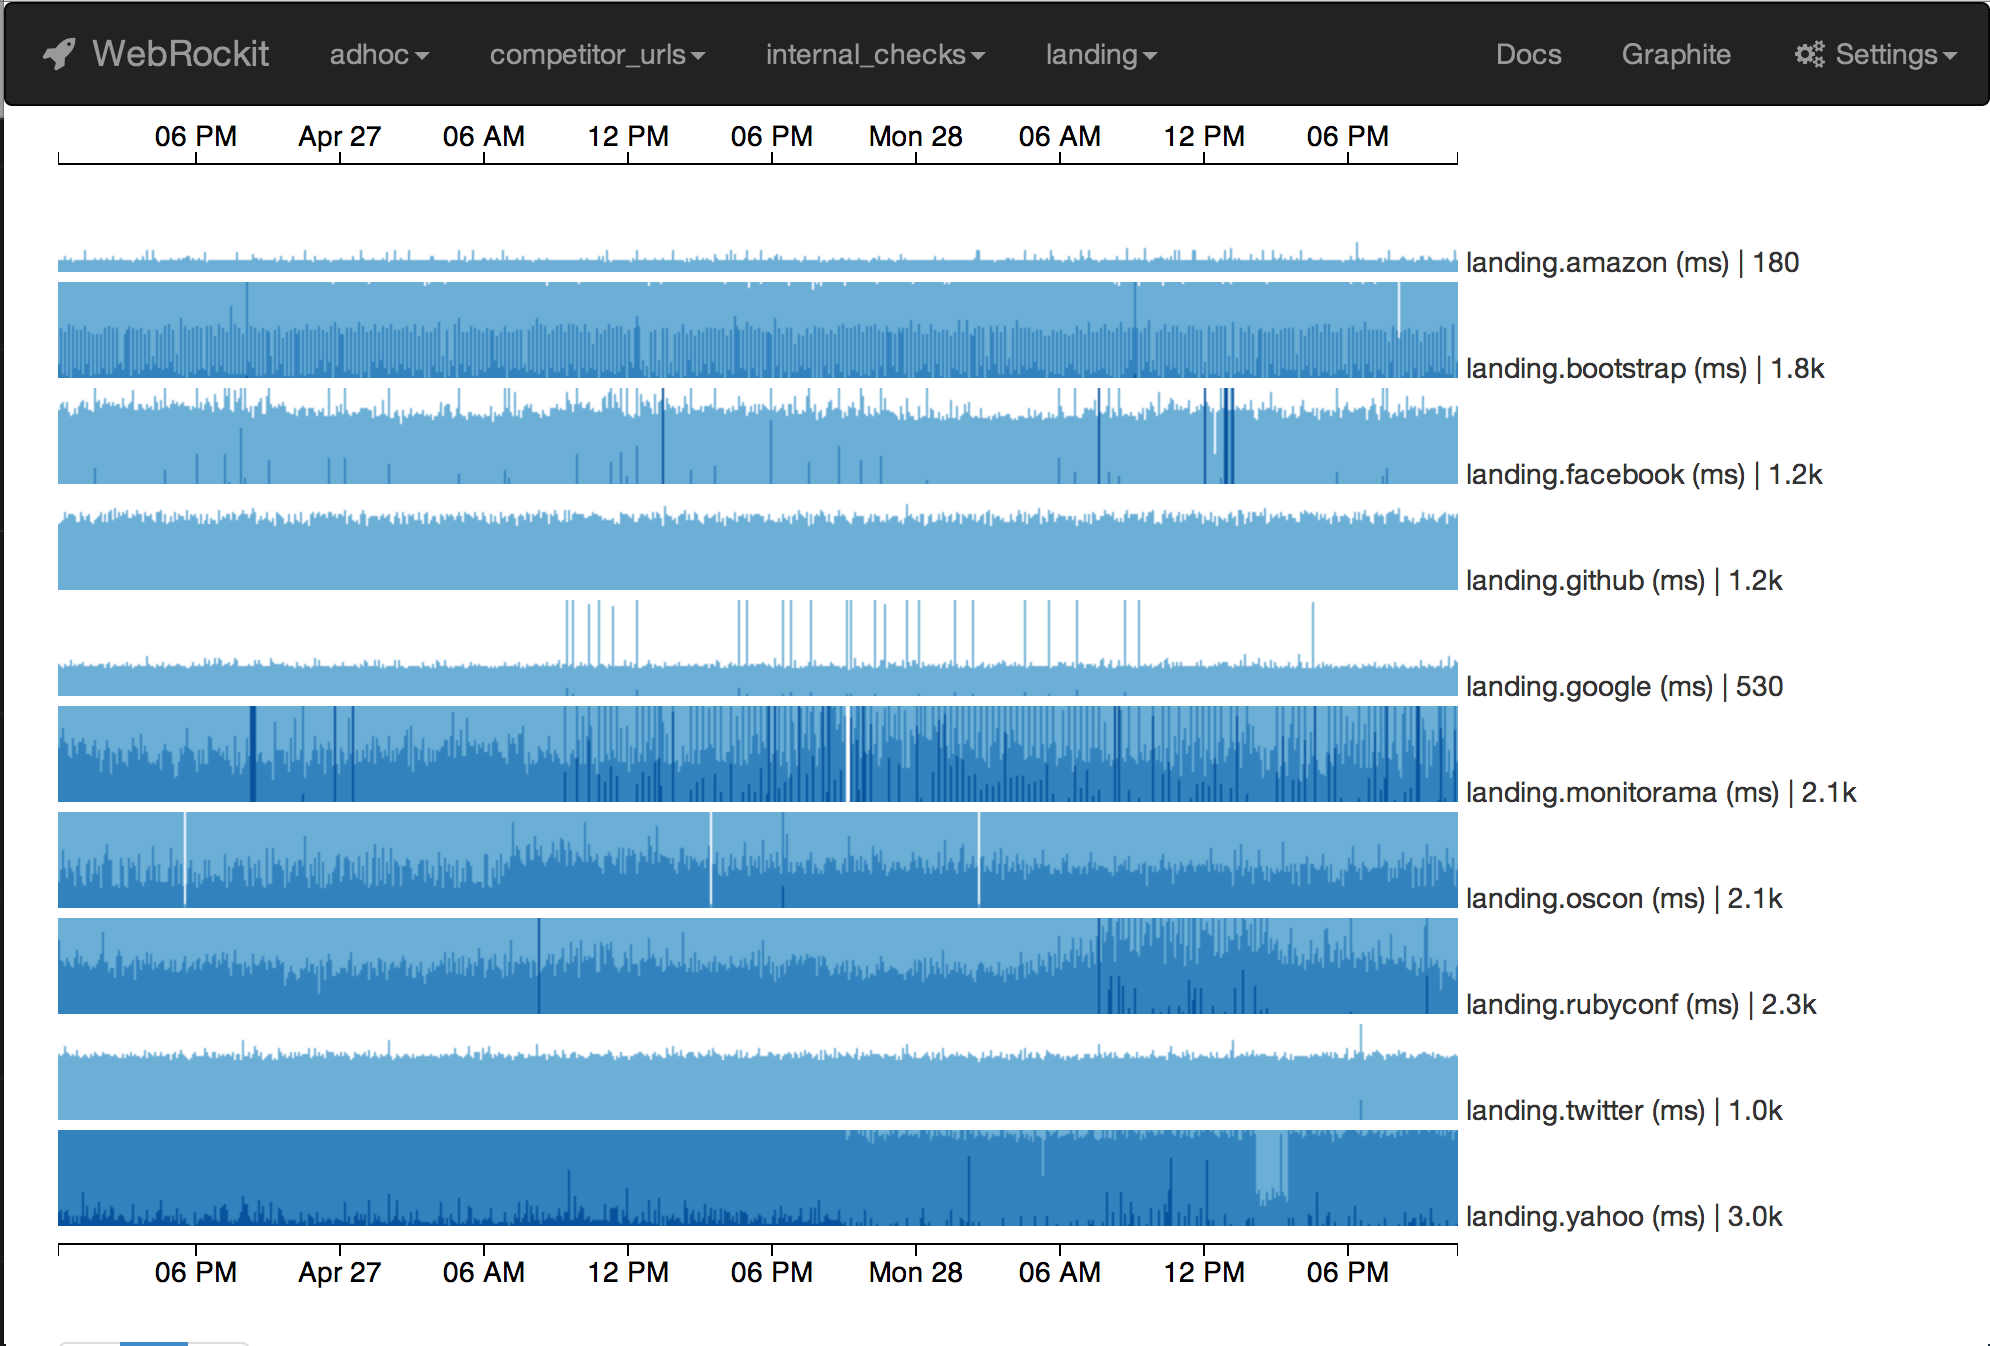
Task: Open the landing dropdown menu
Action: (1101, 54)
